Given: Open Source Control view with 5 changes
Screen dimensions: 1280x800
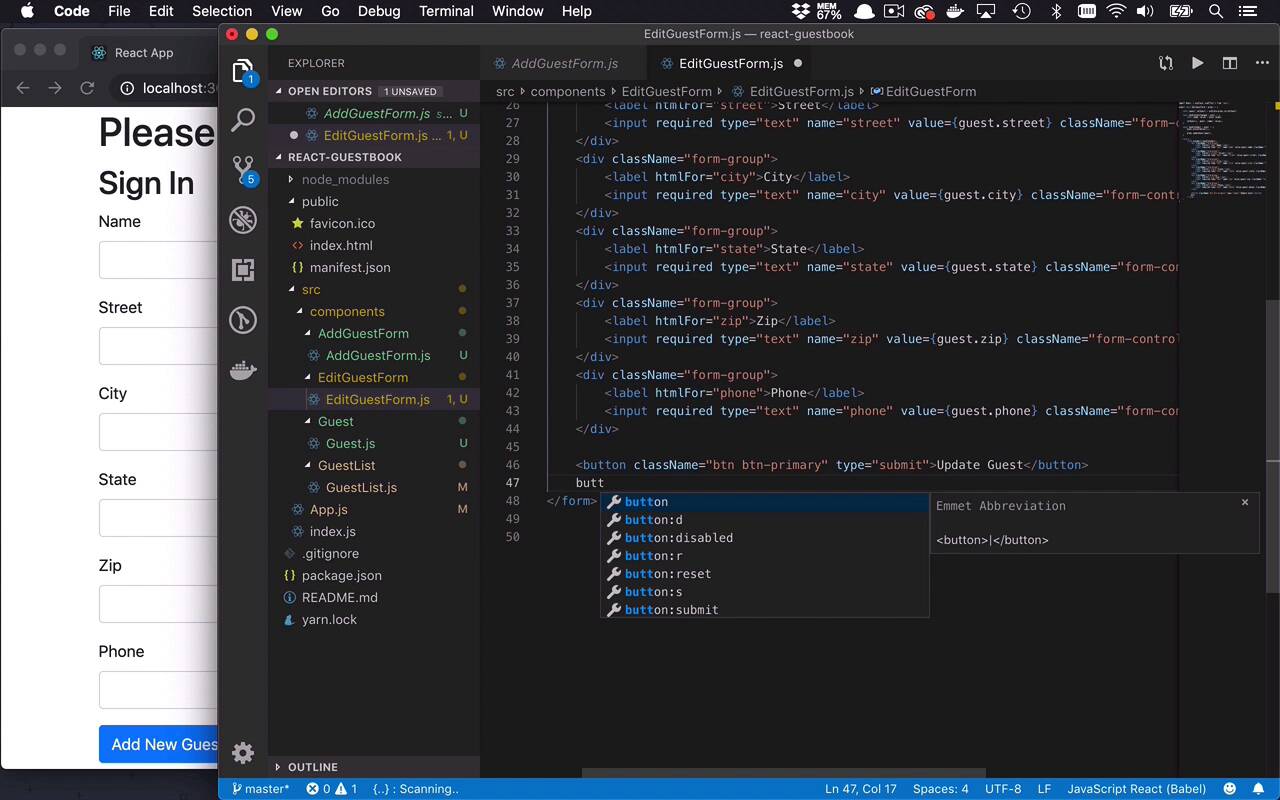Looking at the screenshot, I should coord(243,169).
